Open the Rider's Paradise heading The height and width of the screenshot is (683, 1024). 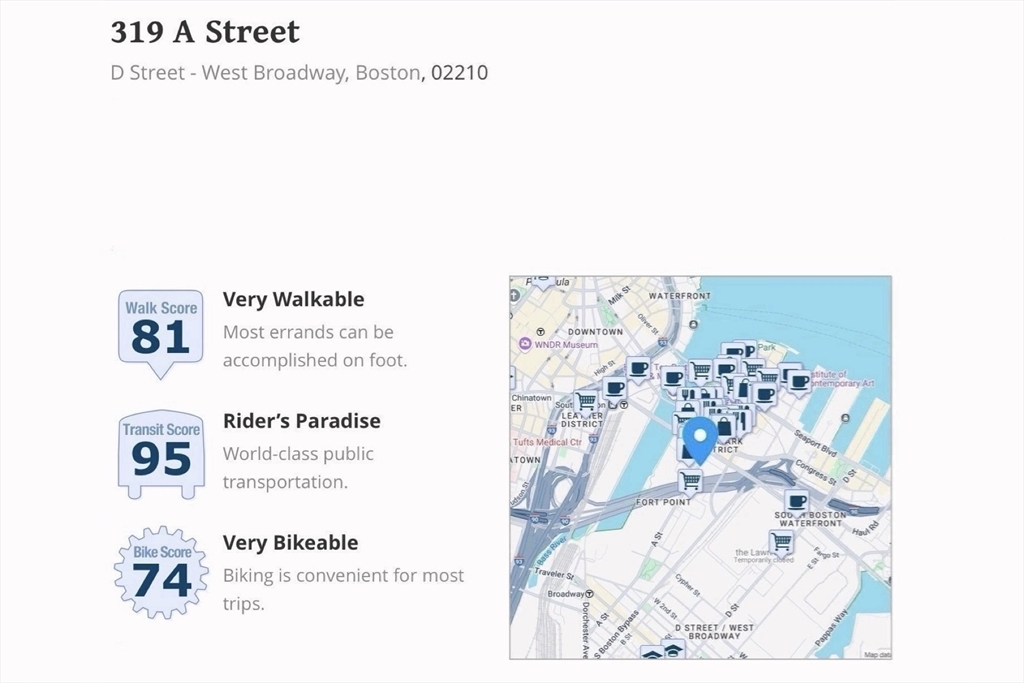[302, 421]
